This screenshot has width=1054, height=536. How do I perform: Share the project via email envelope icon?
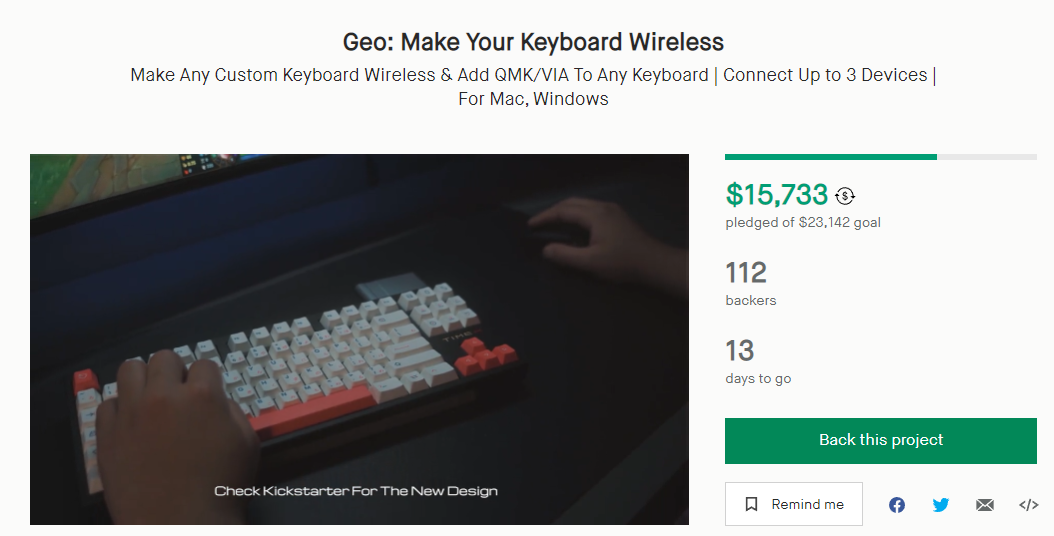(x=985, y=505)
